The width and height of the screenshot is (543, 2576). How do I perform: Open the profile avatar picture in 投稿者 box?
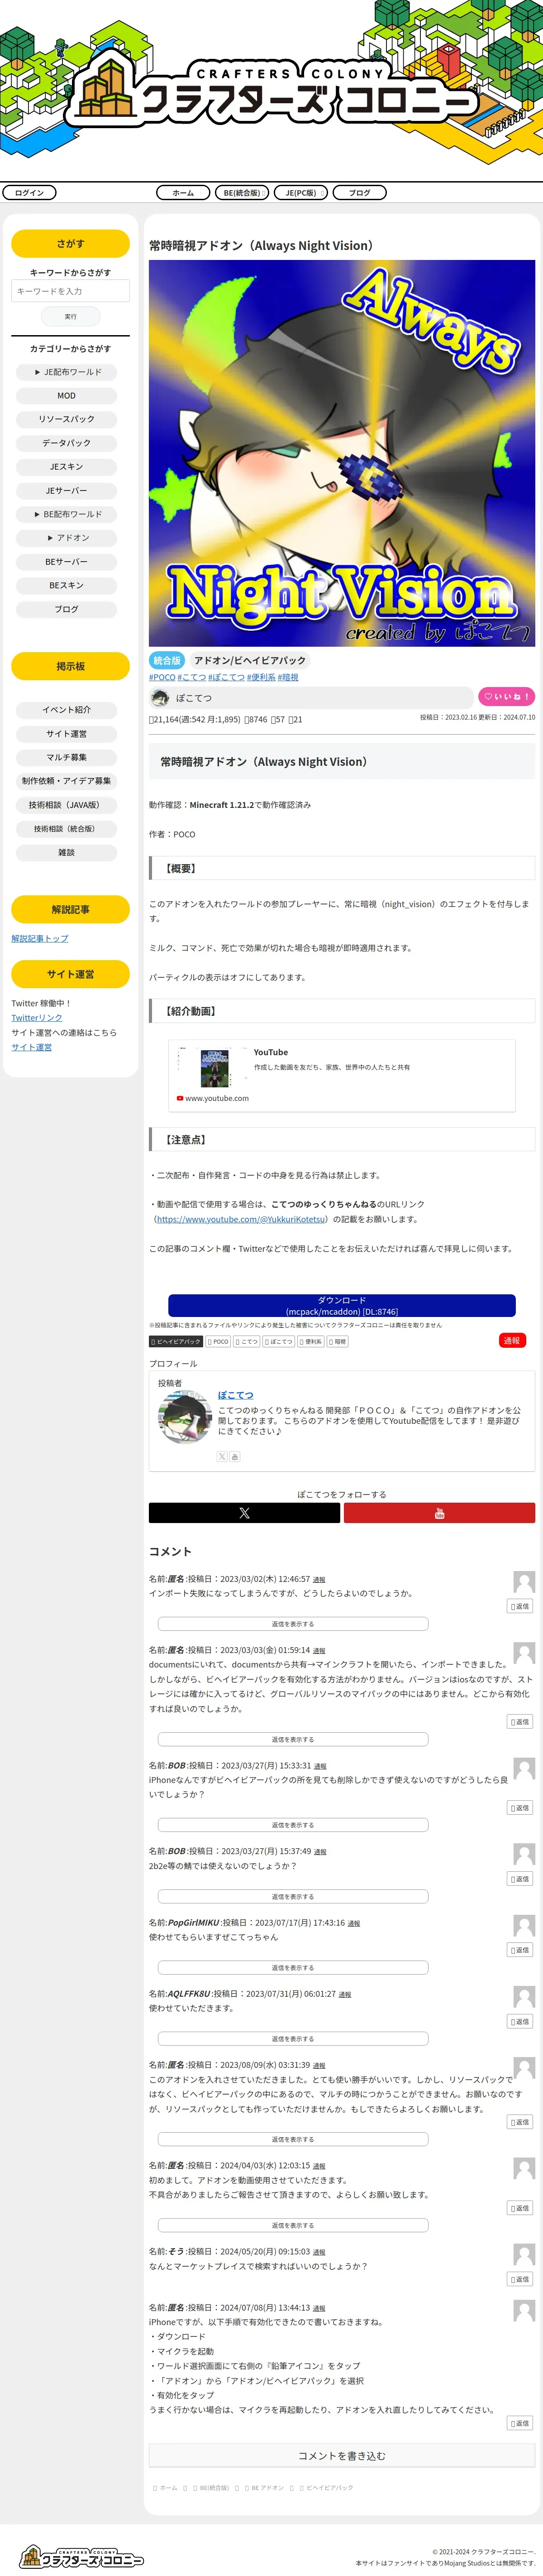click(184, 1417)
